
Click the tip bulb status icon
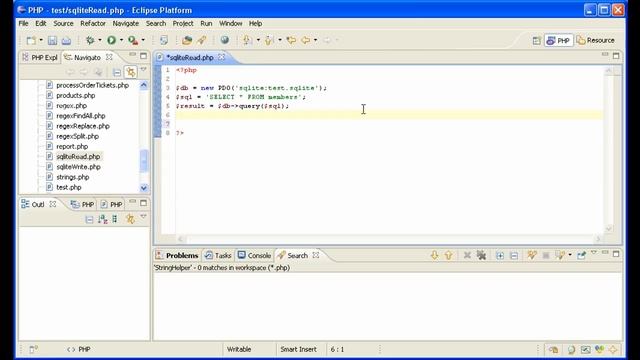(x=571, y=349)
